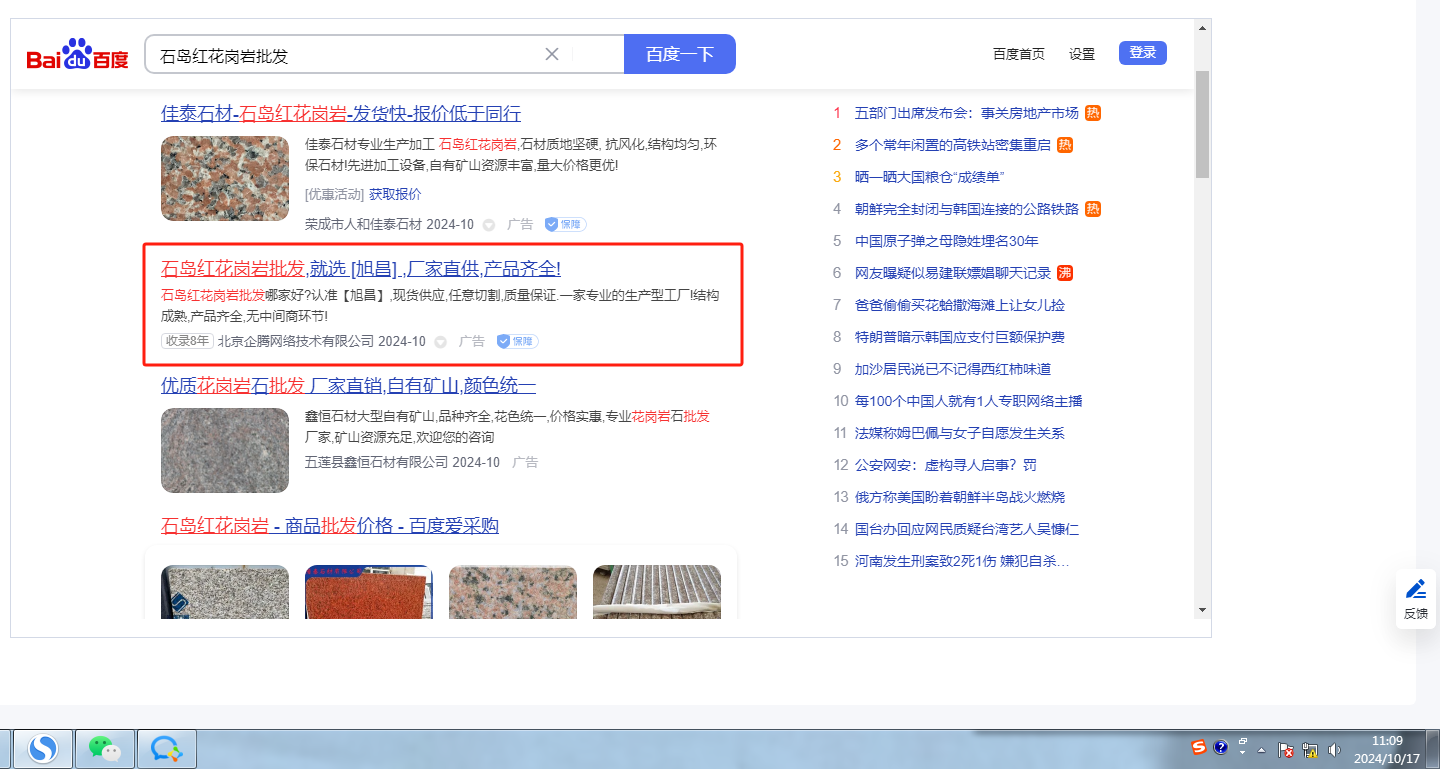This screenshot has height=769, width=1440.
Task: Show hidden system tray icons
Action: (1262, 750)
